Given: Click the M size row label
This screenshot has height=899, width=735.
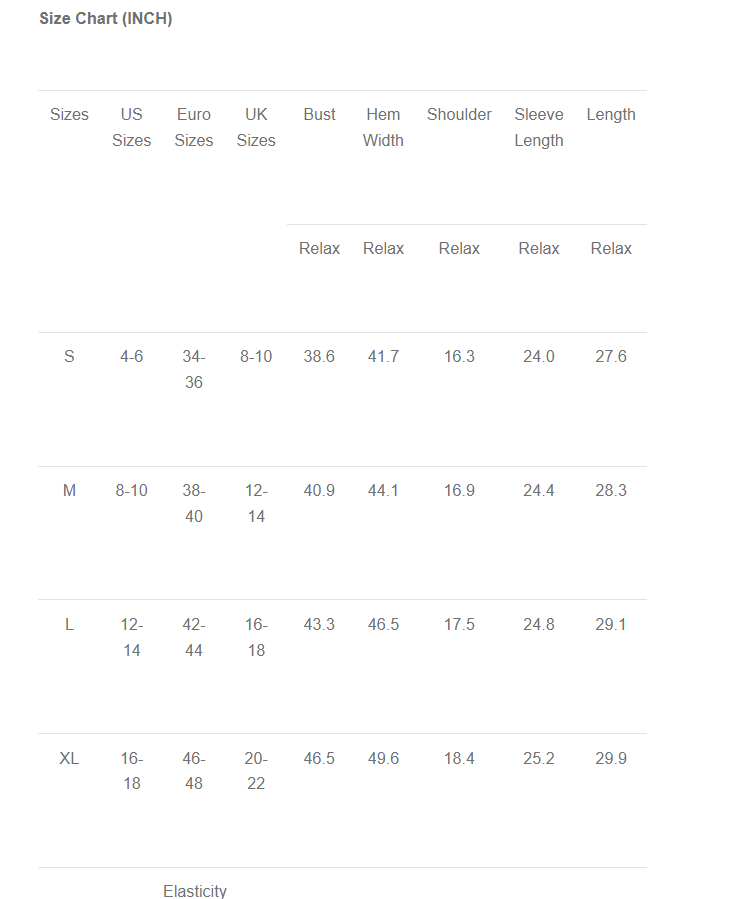Looking at the screenshot, I should point(69,490).
